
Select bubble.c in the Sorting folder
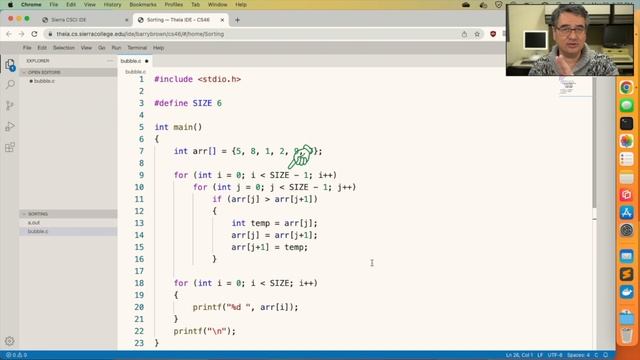[x=69, y=231]
